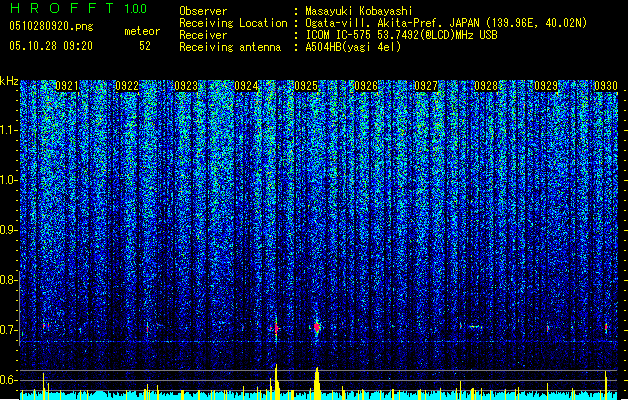Click the tallest yellow signal peak near 0924
The image size is (629, 400).
[x=276, y=381]
